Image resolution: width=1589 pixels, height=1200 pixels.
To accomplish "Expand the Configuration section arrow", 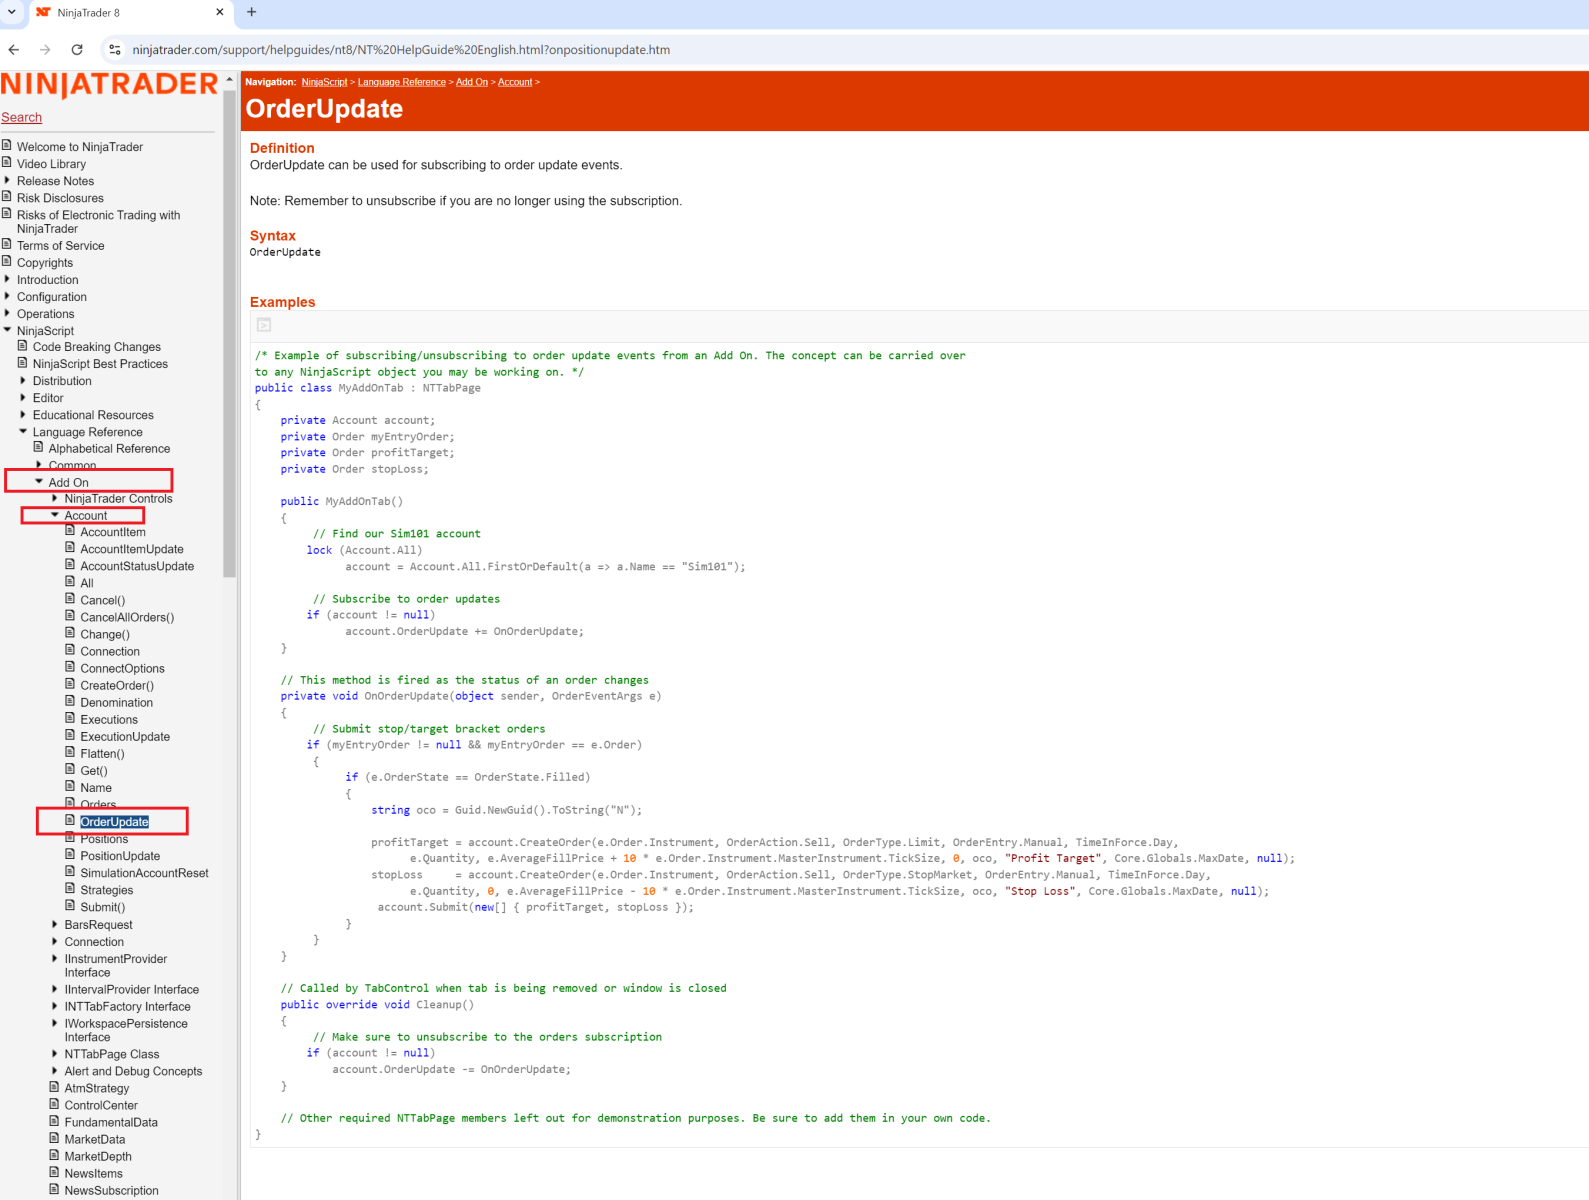I will tap(7, 296).
